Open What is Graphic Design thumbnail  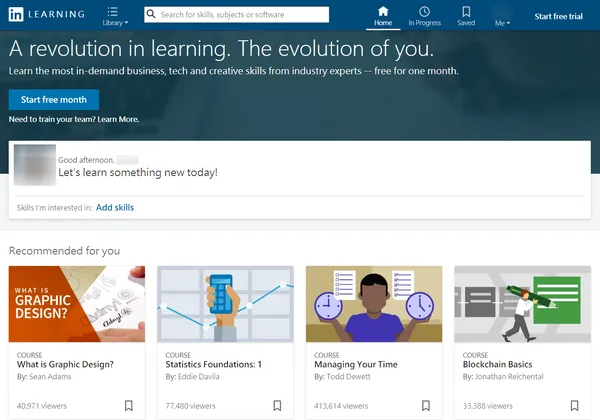[77, 304]
